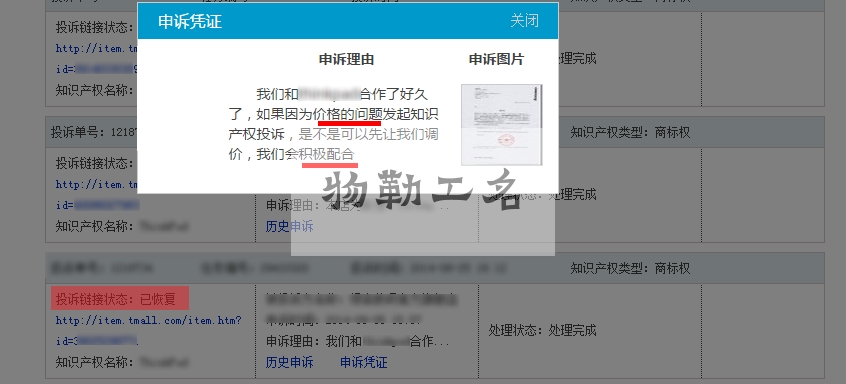Open 历史申诉 link beside 申诉凭证 link
This screenshot has height=384, width=846.
[x=289, y=362]
